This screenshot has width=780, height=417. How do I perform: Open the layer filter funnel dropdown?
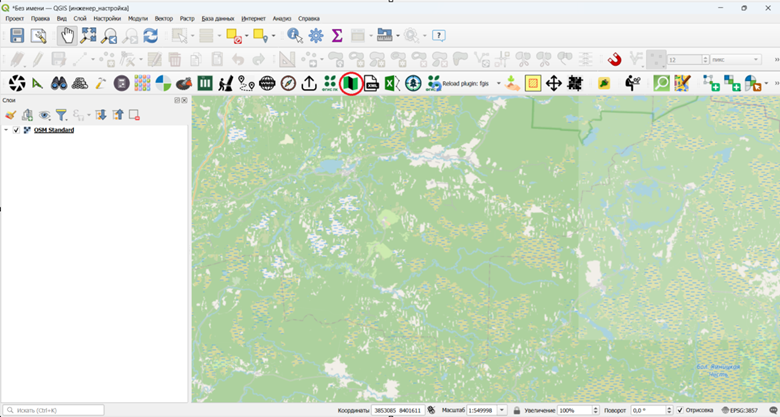coord(62,115)
